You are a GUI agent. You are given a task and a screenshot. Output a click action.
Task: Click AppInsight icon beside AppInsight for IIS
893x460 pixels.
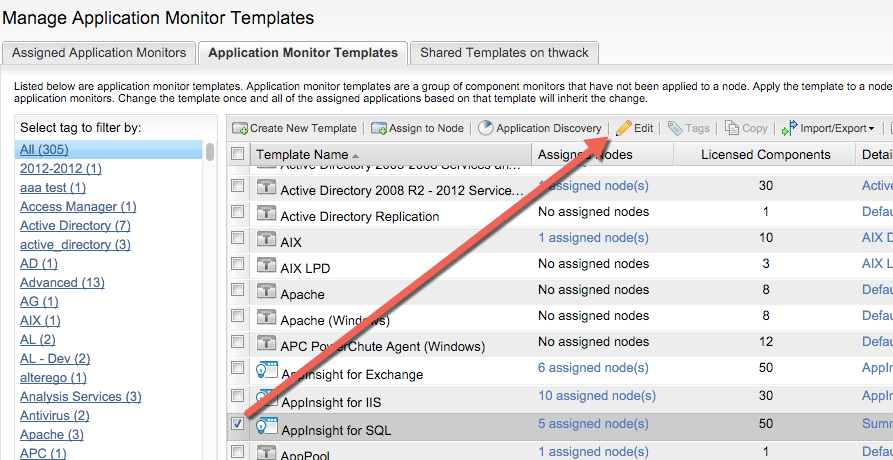tap(266, 397)
